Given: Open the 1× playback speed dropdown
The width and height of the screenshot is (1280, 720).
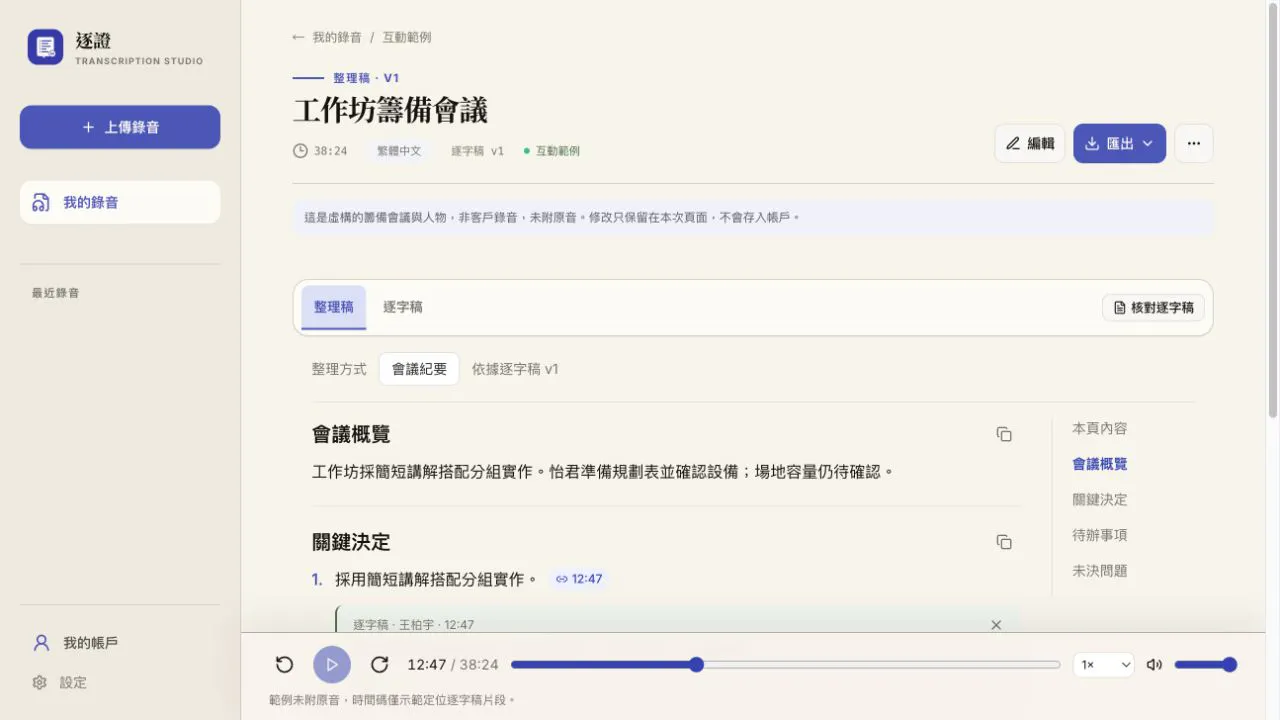Looking at the screenshot, I should (x=1103, y=665).
